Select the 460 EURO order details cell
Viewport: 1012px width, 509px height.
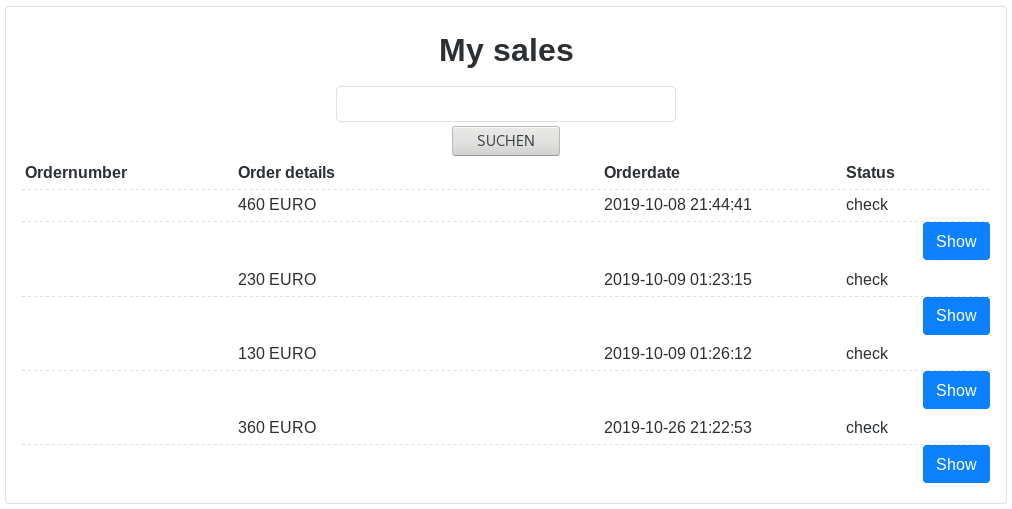click(277, 205)
